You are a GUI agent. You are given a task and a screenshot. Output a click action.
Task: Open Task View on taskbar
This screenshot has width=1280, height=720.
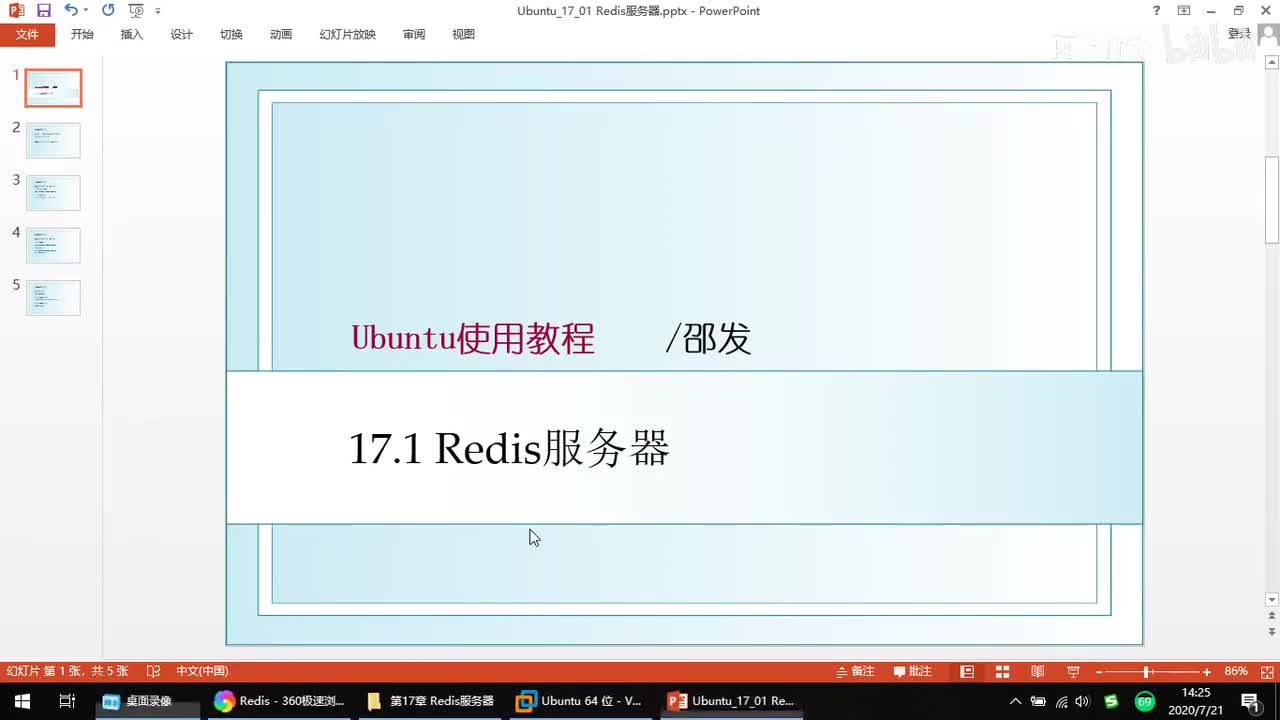tap(67, 701)
